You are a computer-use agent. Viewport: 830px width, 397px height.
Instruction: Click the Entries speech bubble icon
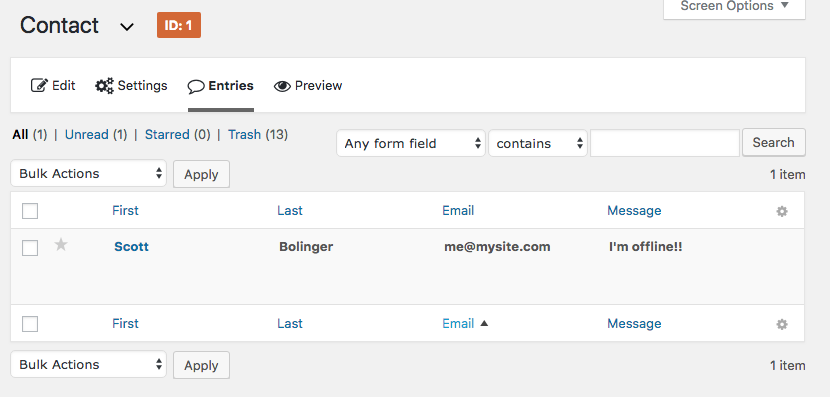(x=196, y=86)
